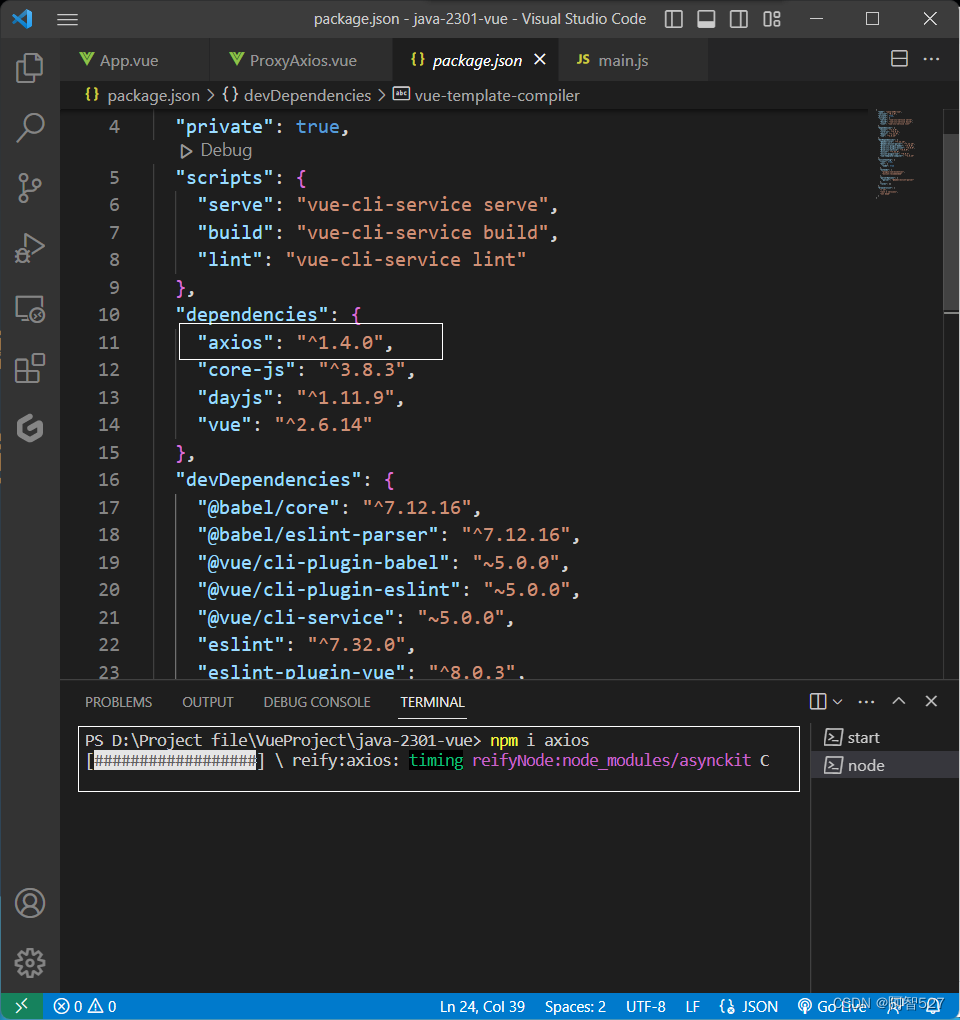960x1020 pixels.
Task: Select the node terminal in the list
Action: tap(885, 766)
